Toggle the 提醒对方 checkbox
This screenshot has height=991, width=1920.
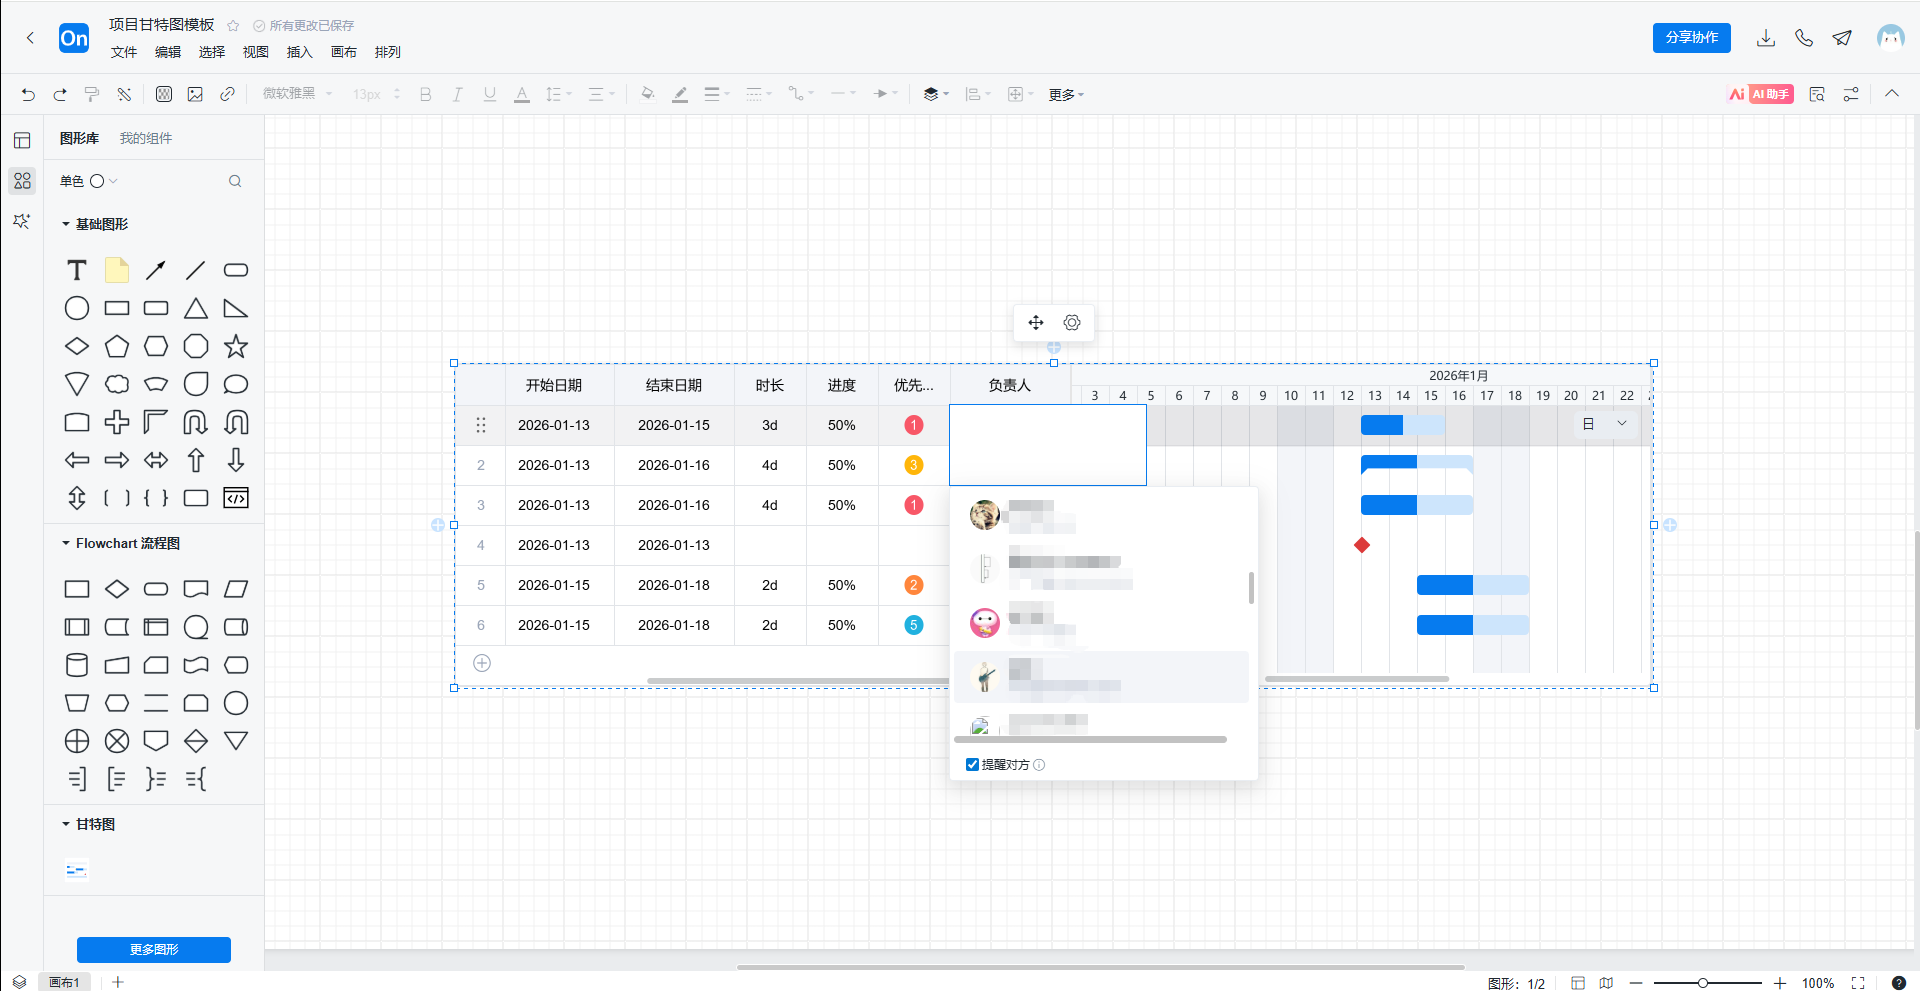click(972, 765)
